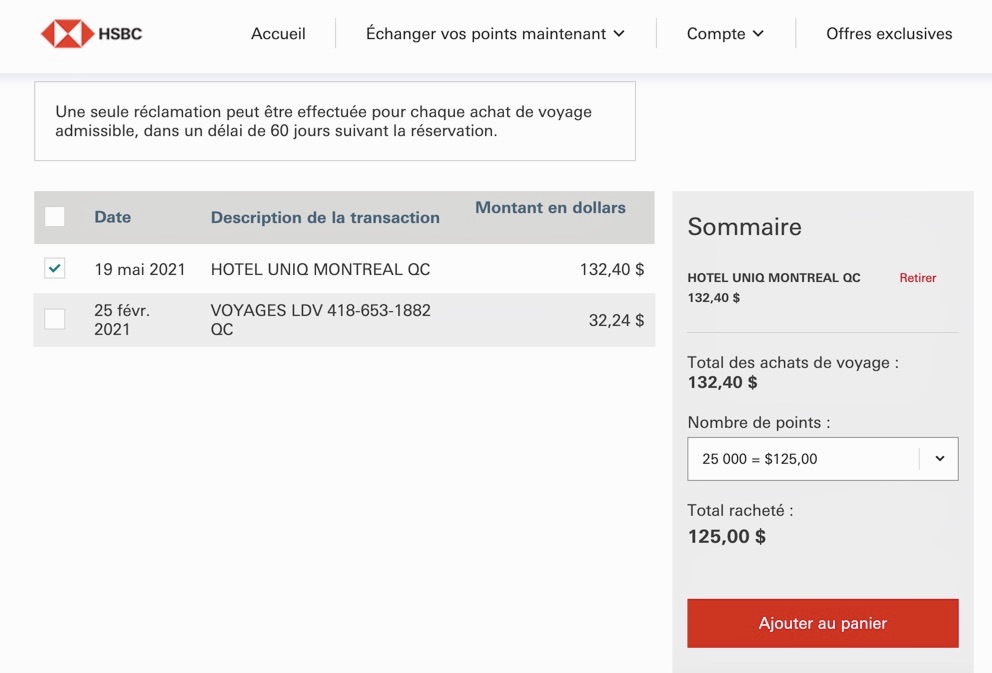Expand the Échanger vos points maintenant menu
The width and height of the screenshot is (992, 673).
[x=486, y=34]
